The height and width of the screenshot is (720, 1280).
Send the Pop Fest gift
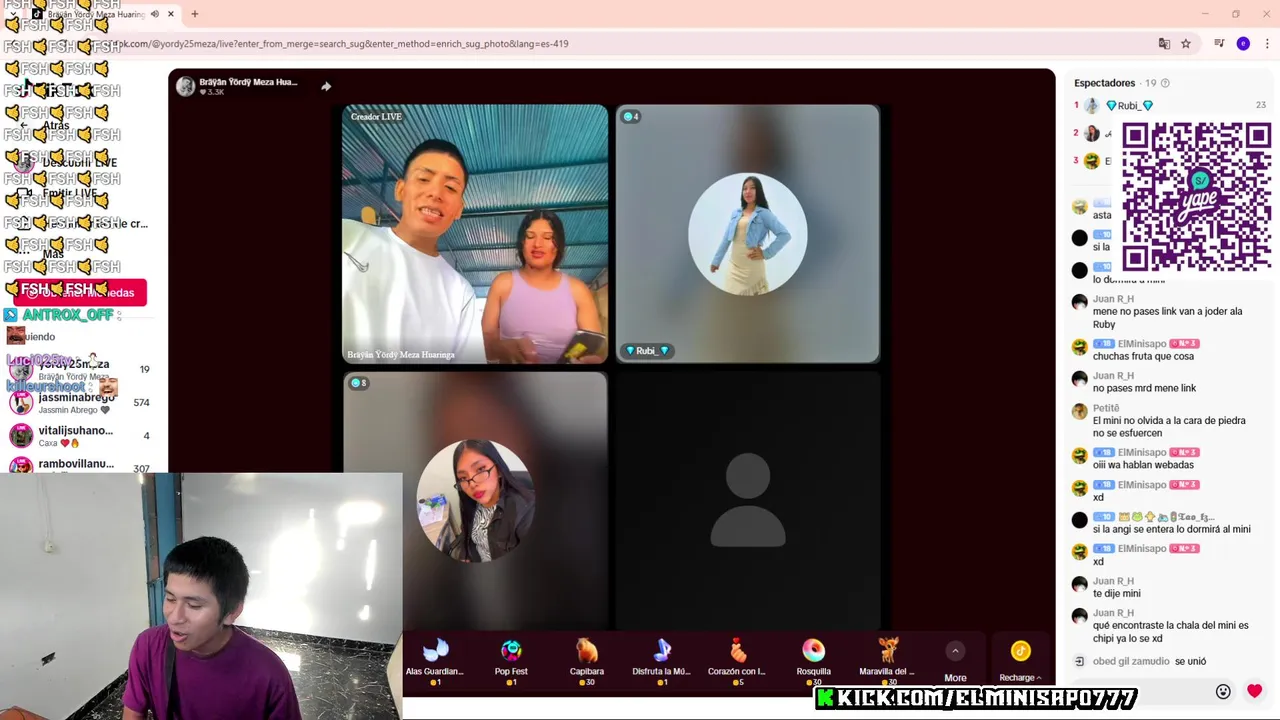click(511, 661)
